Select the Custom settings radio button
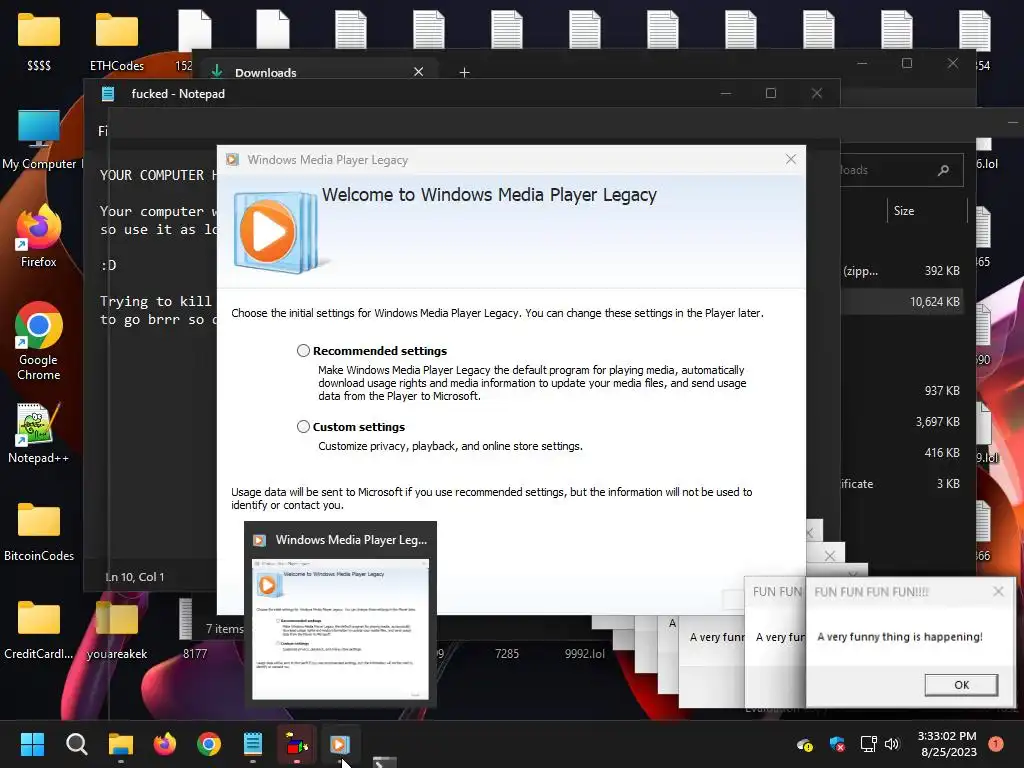The height and width of the screenshot is (768, 1024). click(303, 426)
